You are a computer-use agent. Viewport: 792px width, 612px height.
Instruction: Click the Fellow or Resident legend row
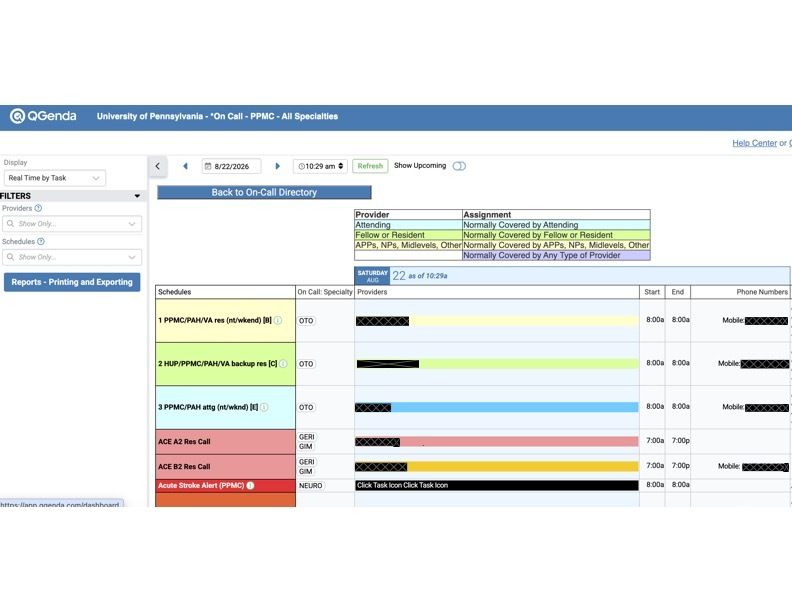click(x=502, y=235)
